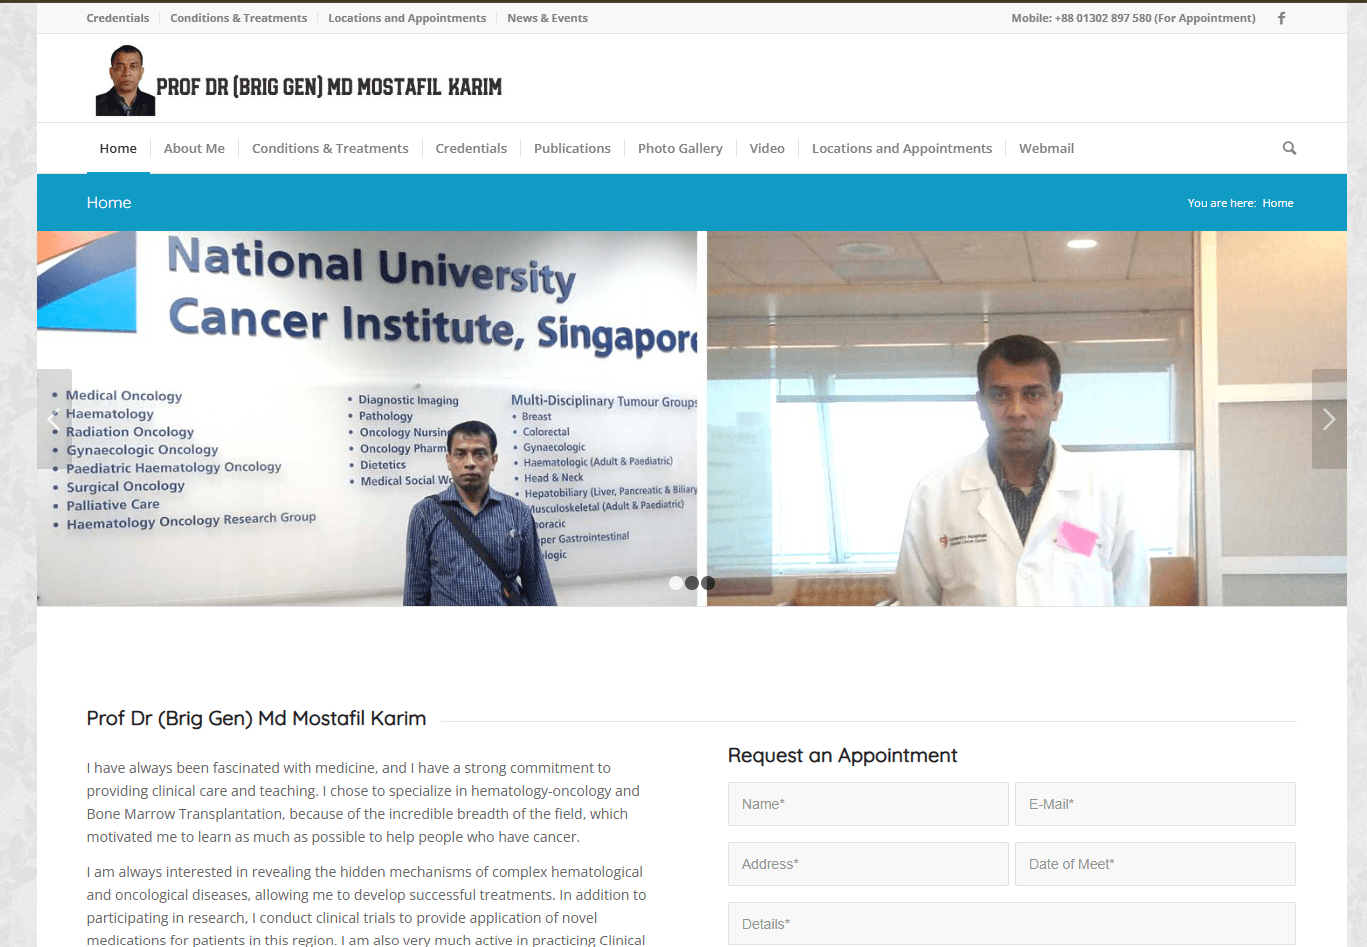This screenshot has width=1367, height=947.
Task: Advance to the next slide arrow
Action: click(x=1329, y=419)
